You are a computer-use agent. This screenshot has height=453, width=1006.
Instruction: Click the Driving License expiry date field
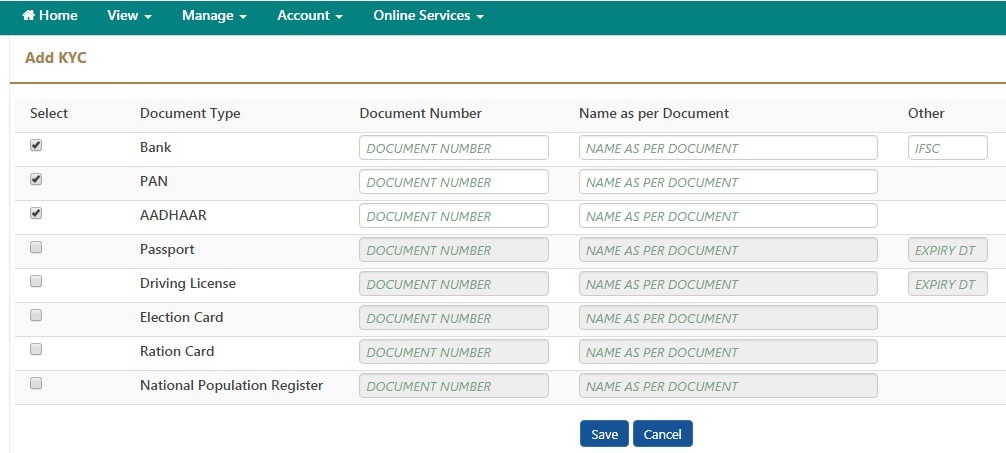[948, 284]
